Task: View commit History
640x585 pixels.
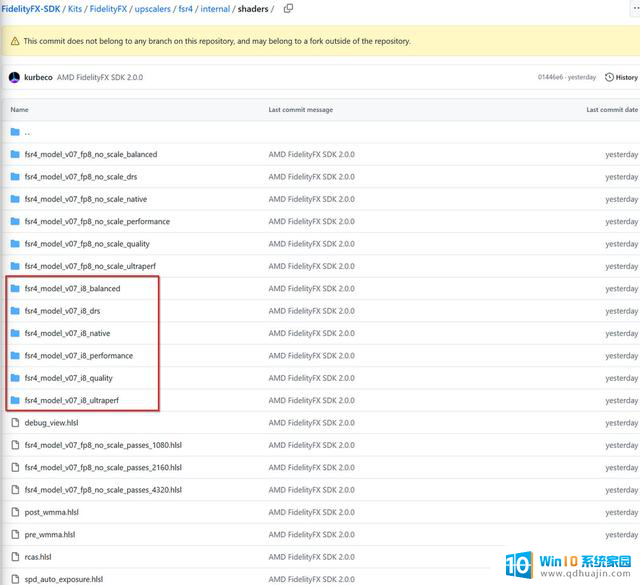Action: 621,77
